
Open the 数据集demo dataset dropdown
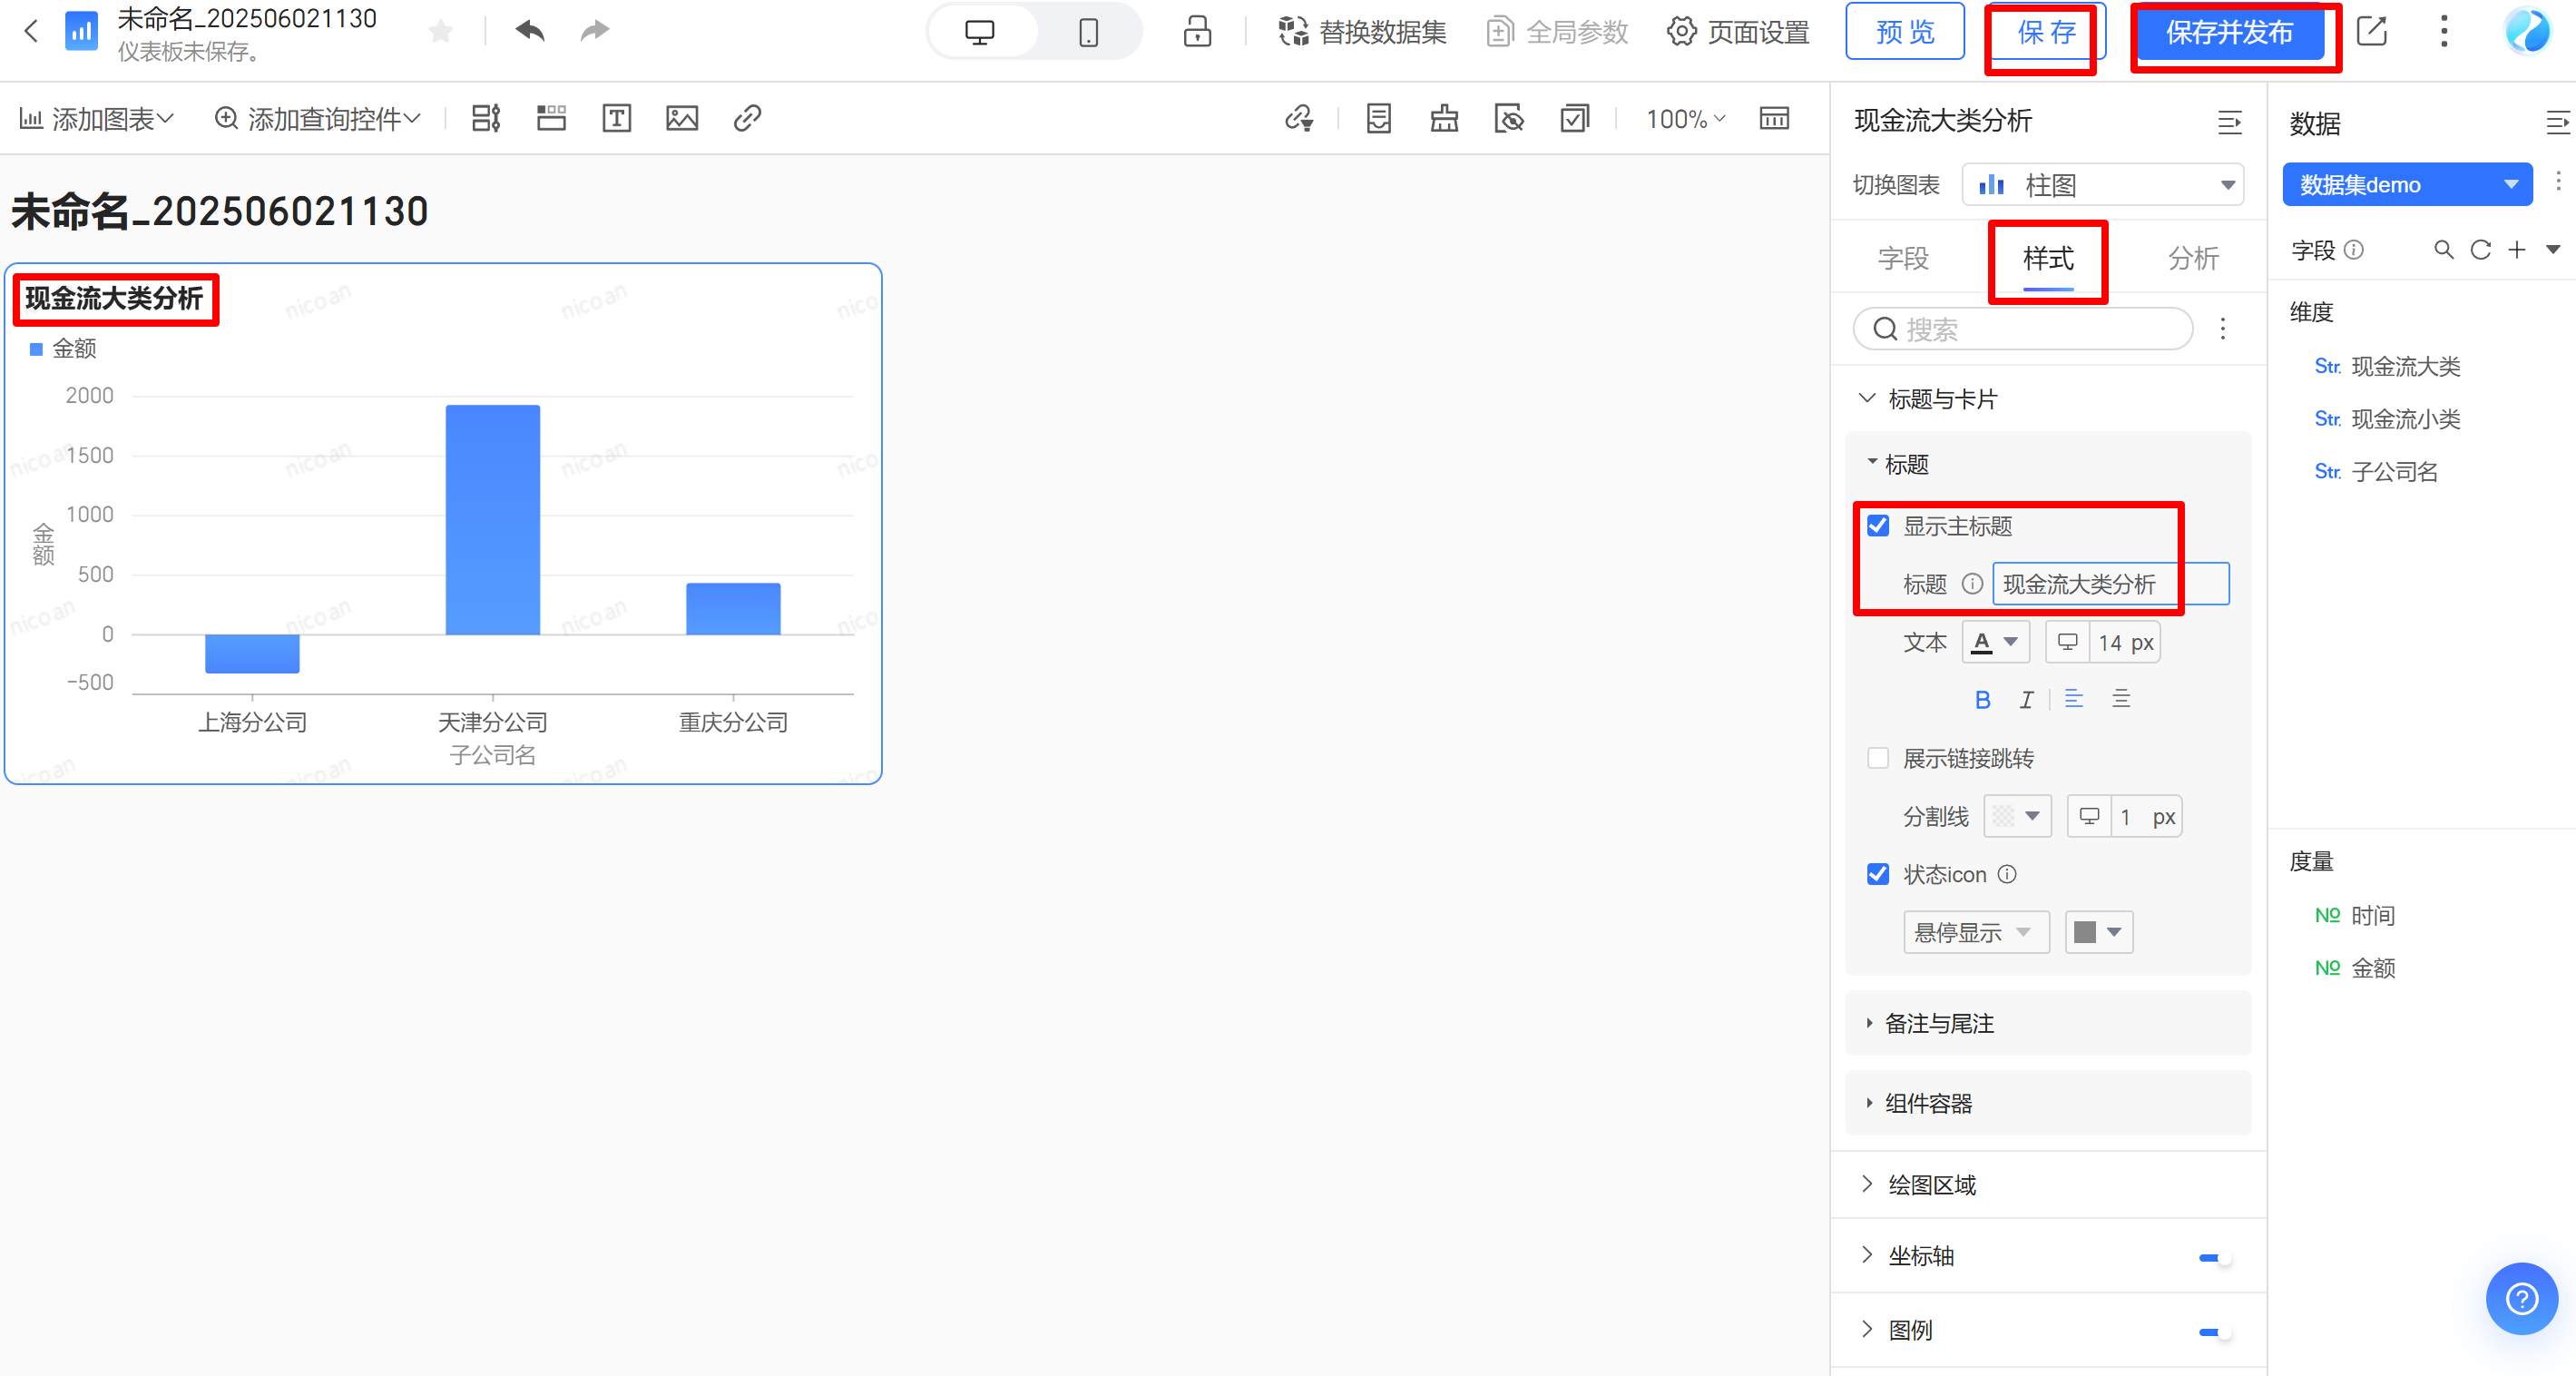click(2406, 185)
